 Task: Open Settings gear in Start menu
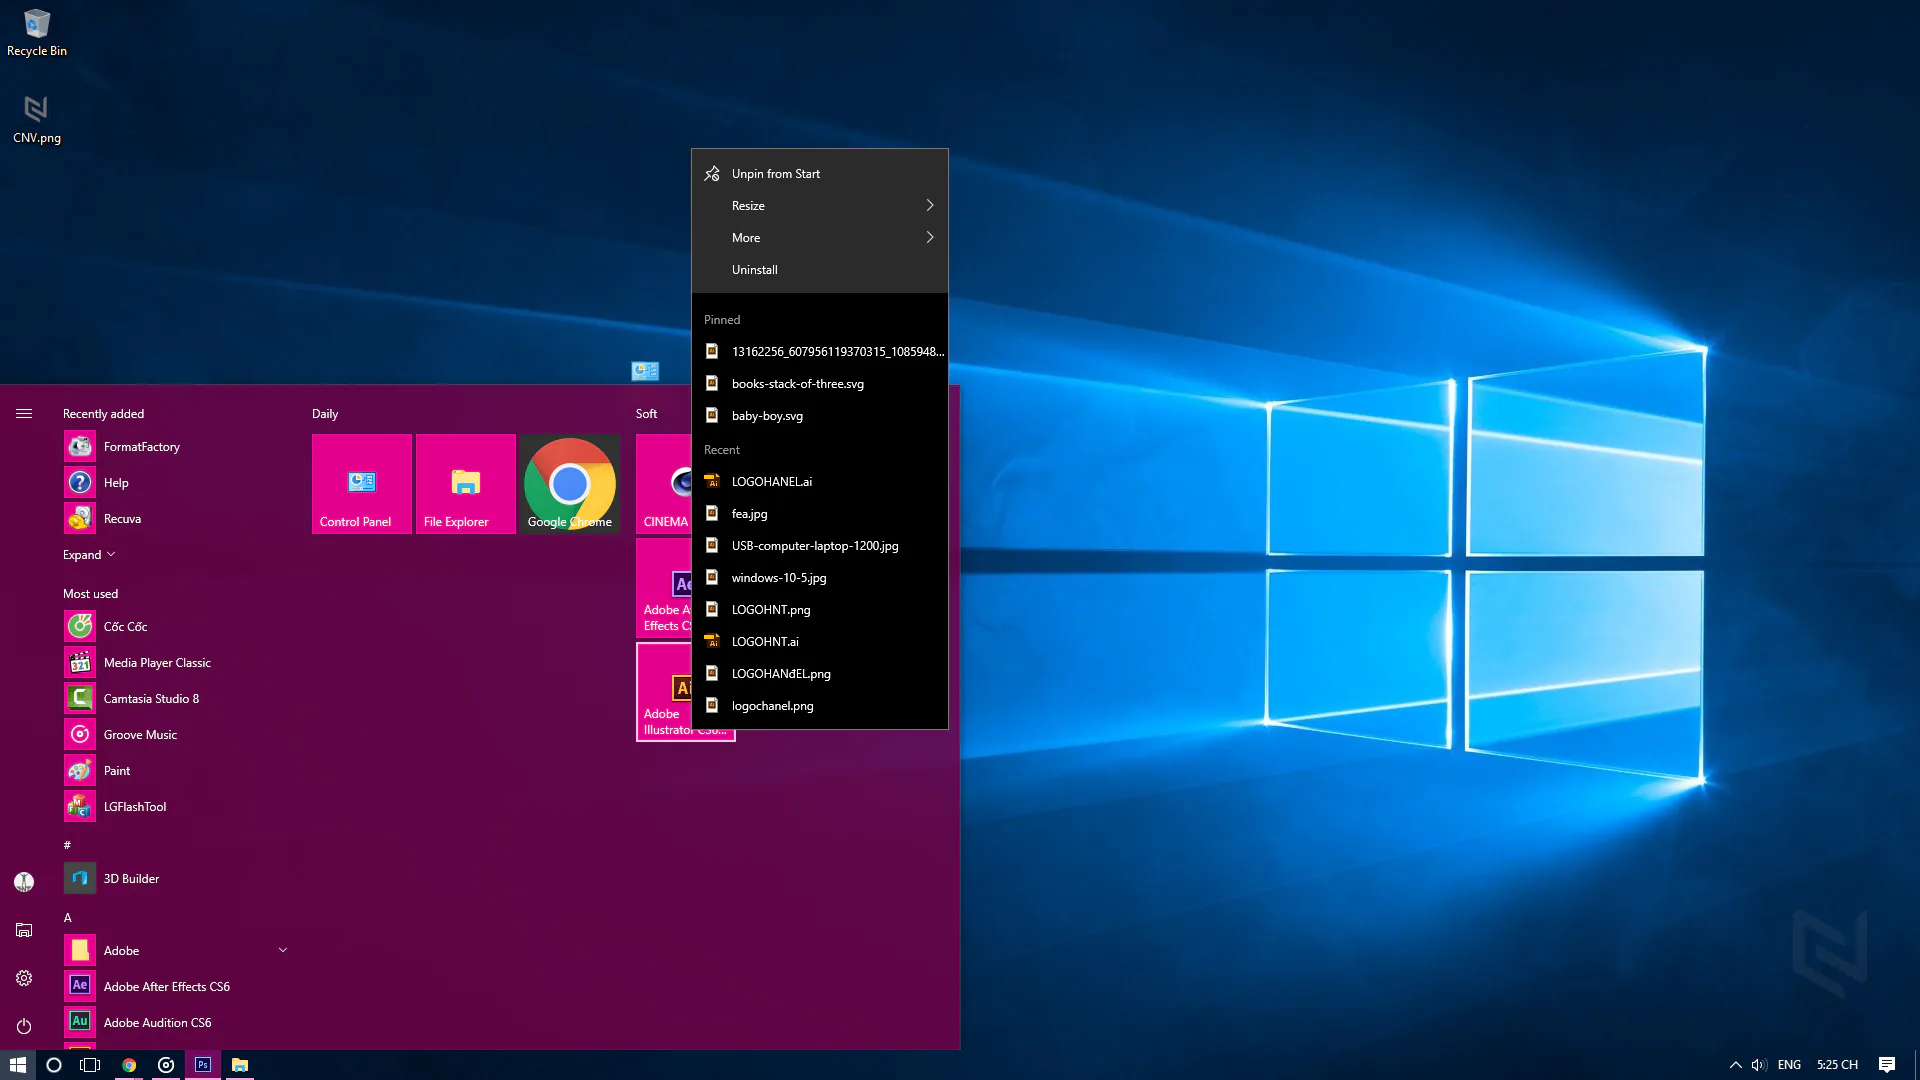click(x=24, y=978)
